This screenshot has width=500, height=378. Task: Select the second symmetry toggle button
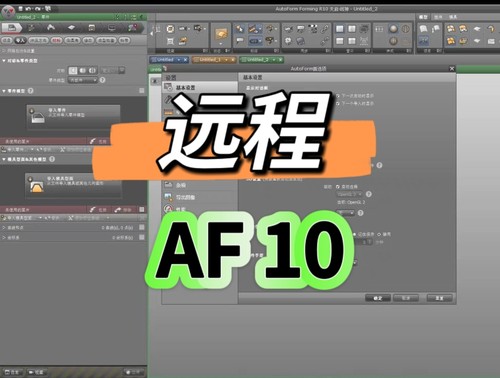pos(83,71)
